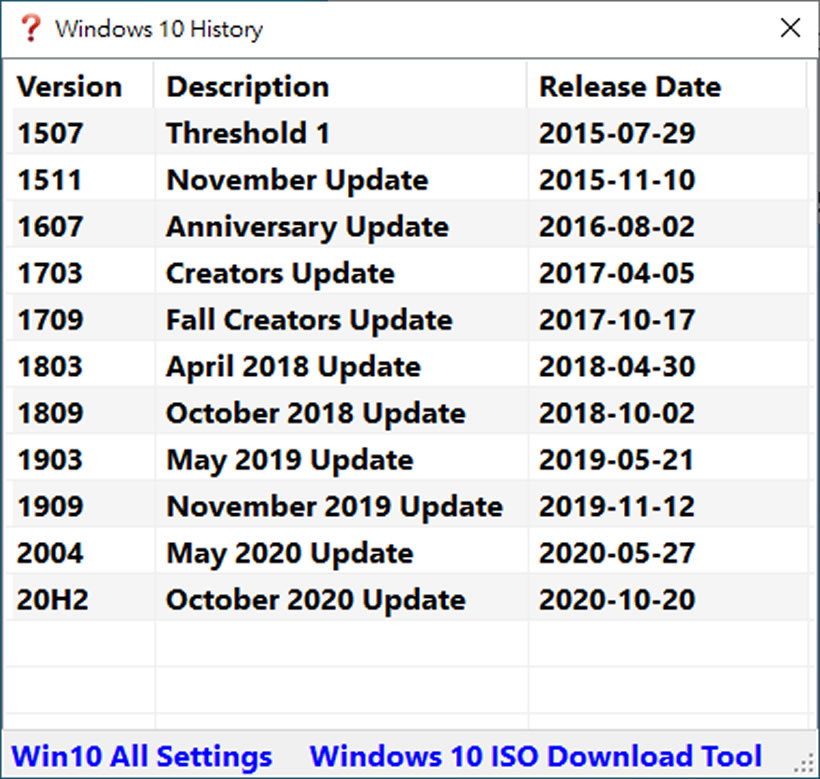Viewport: 820px width, 779px height.
Task: Click the Fall Creators Update description
Action: tap(309, 319)
